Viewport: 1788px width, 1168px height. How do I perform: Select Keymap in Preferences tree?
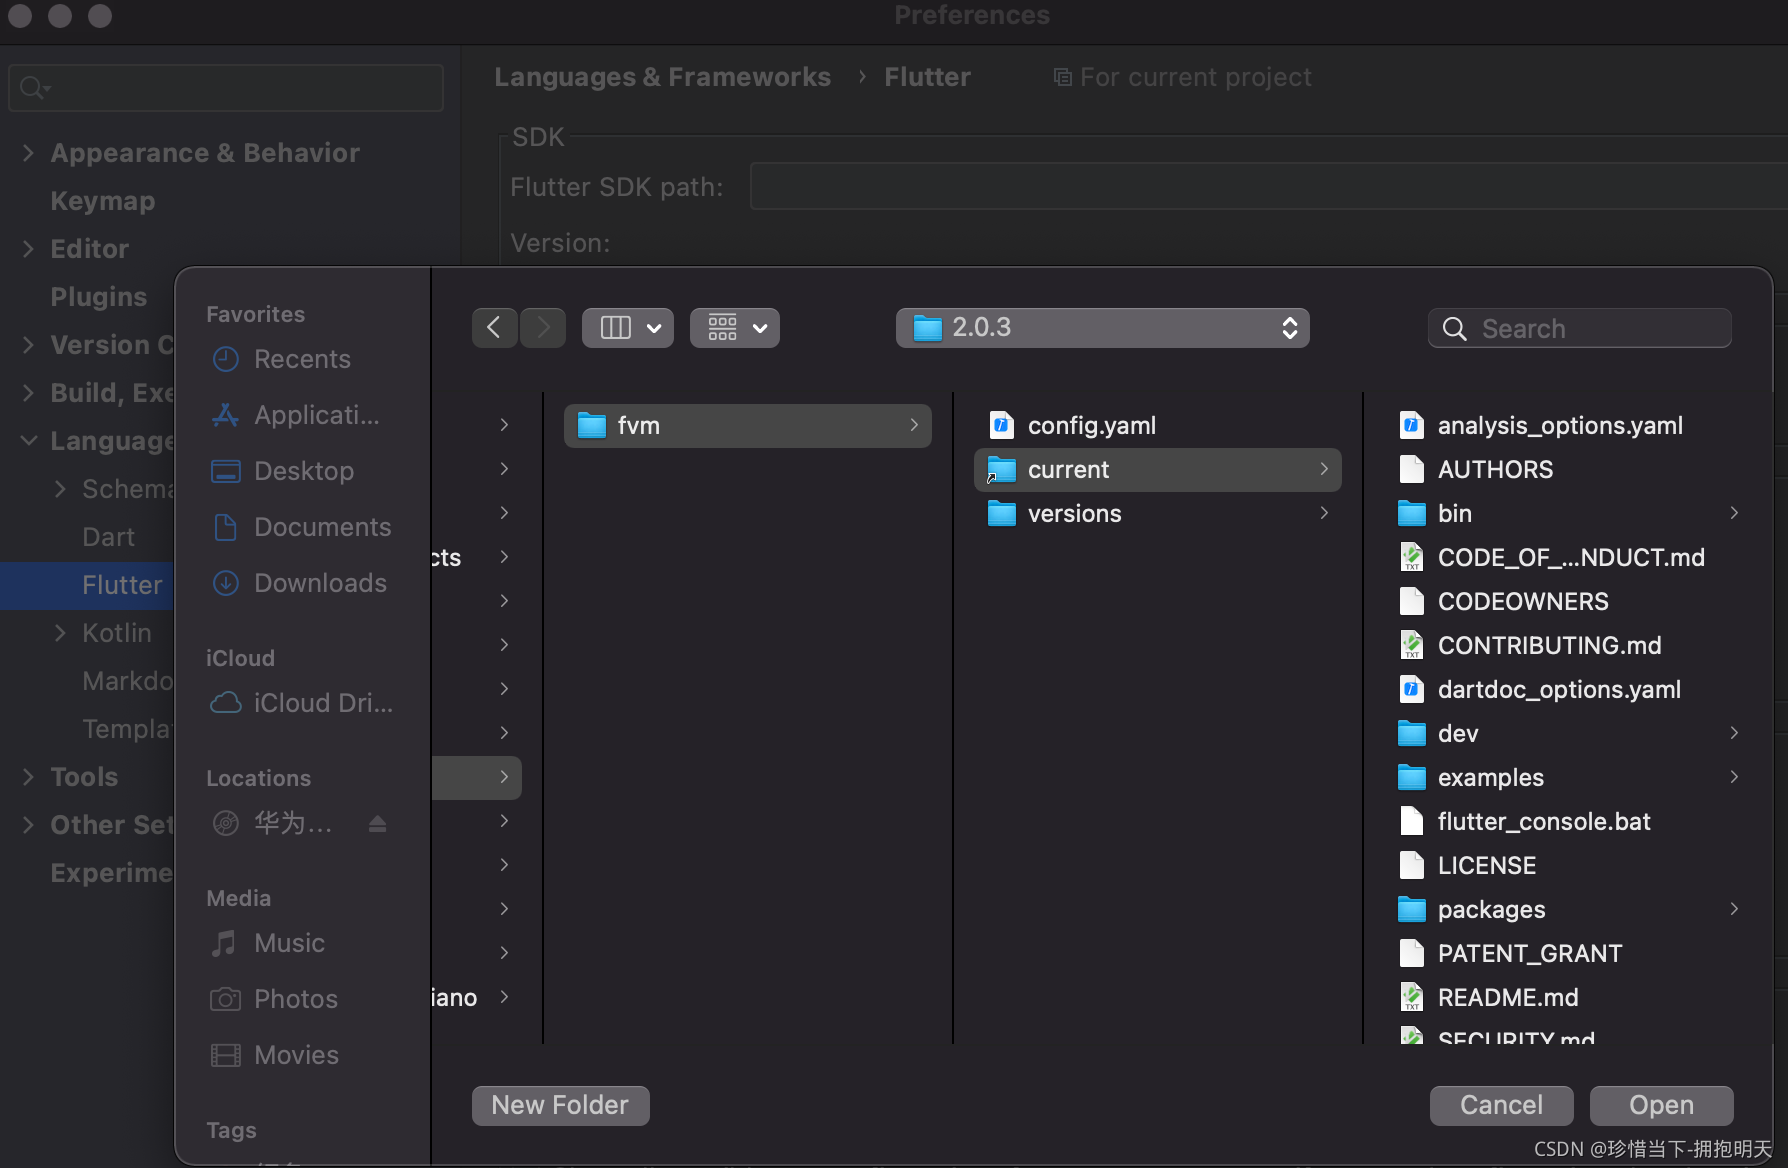click(103, 201)
